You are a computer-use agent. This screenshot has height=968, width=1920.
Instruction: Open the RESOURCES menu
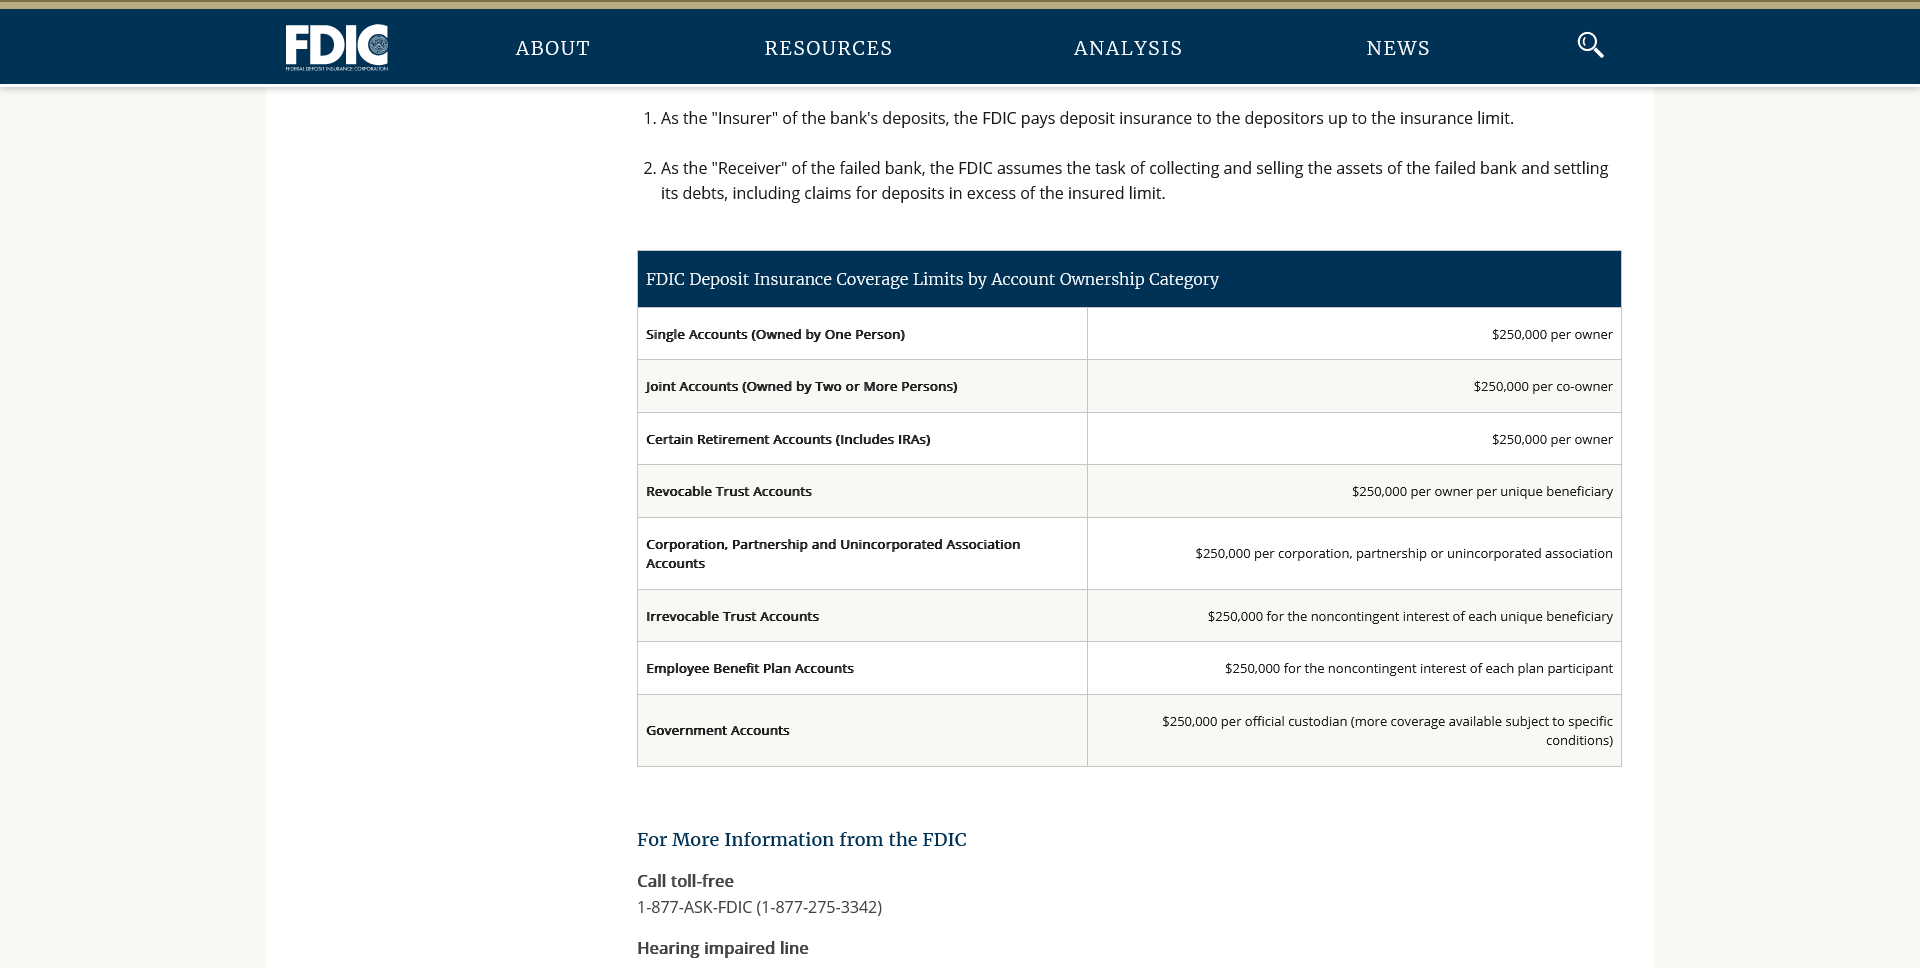click(x=828, y=48)
